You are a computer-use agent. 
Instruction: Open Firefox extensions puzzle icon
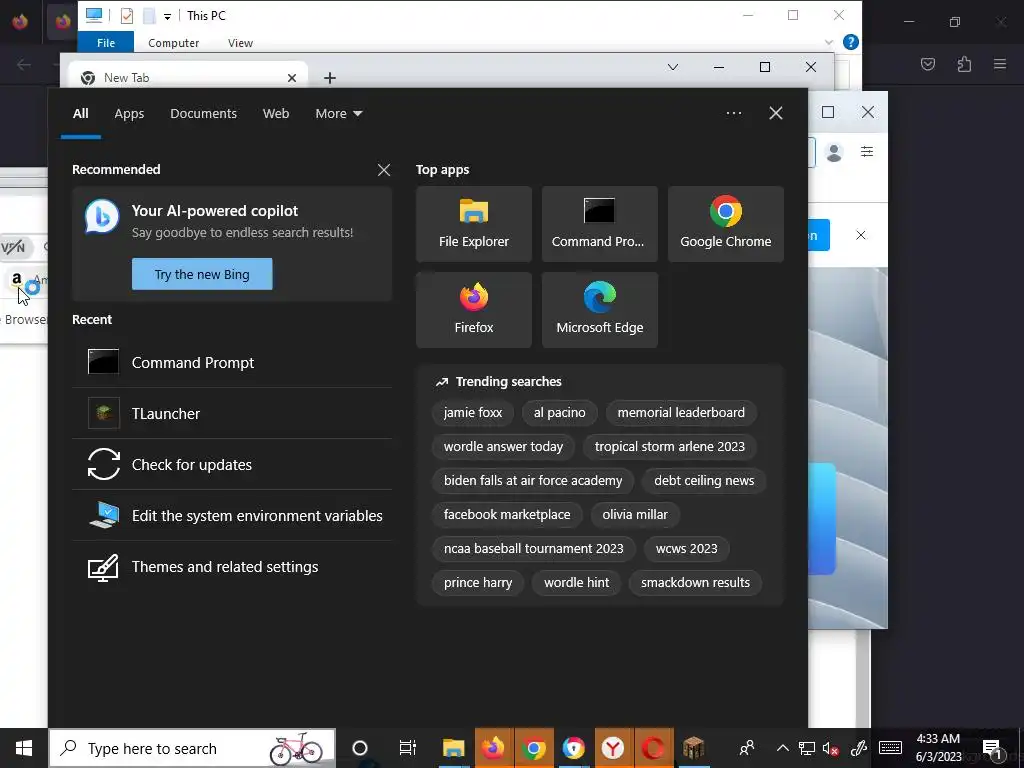coord(964,64)
